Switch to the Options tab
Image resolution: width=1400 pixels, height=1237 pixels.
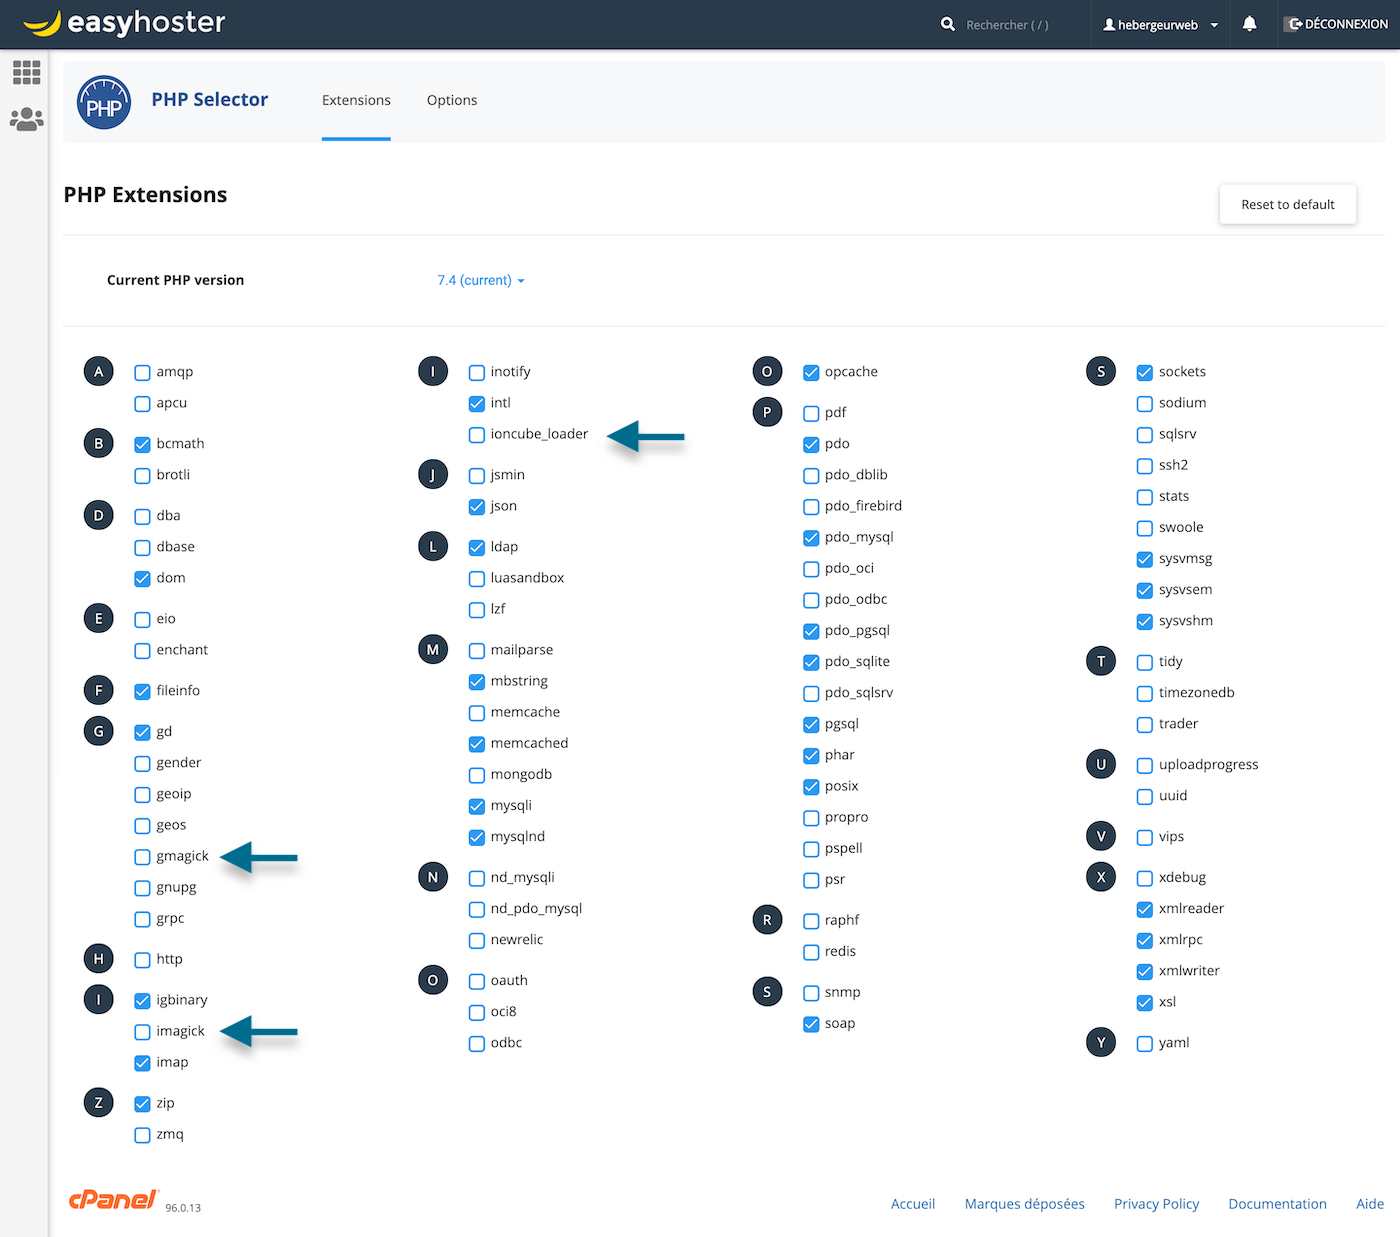[452, 100]
